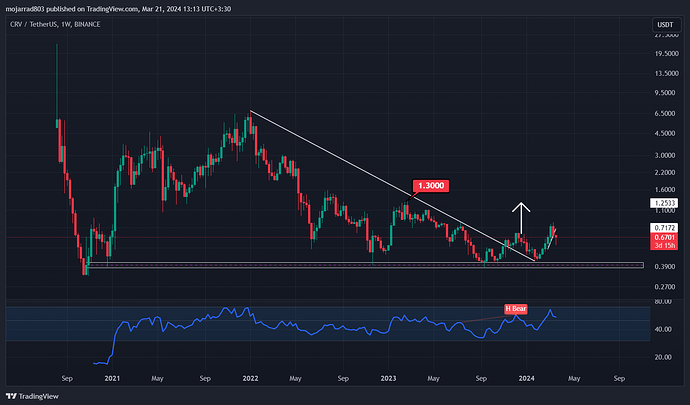Click the blue RSI indicator line
The image size is (690, 405).
(x=300, y=325)
